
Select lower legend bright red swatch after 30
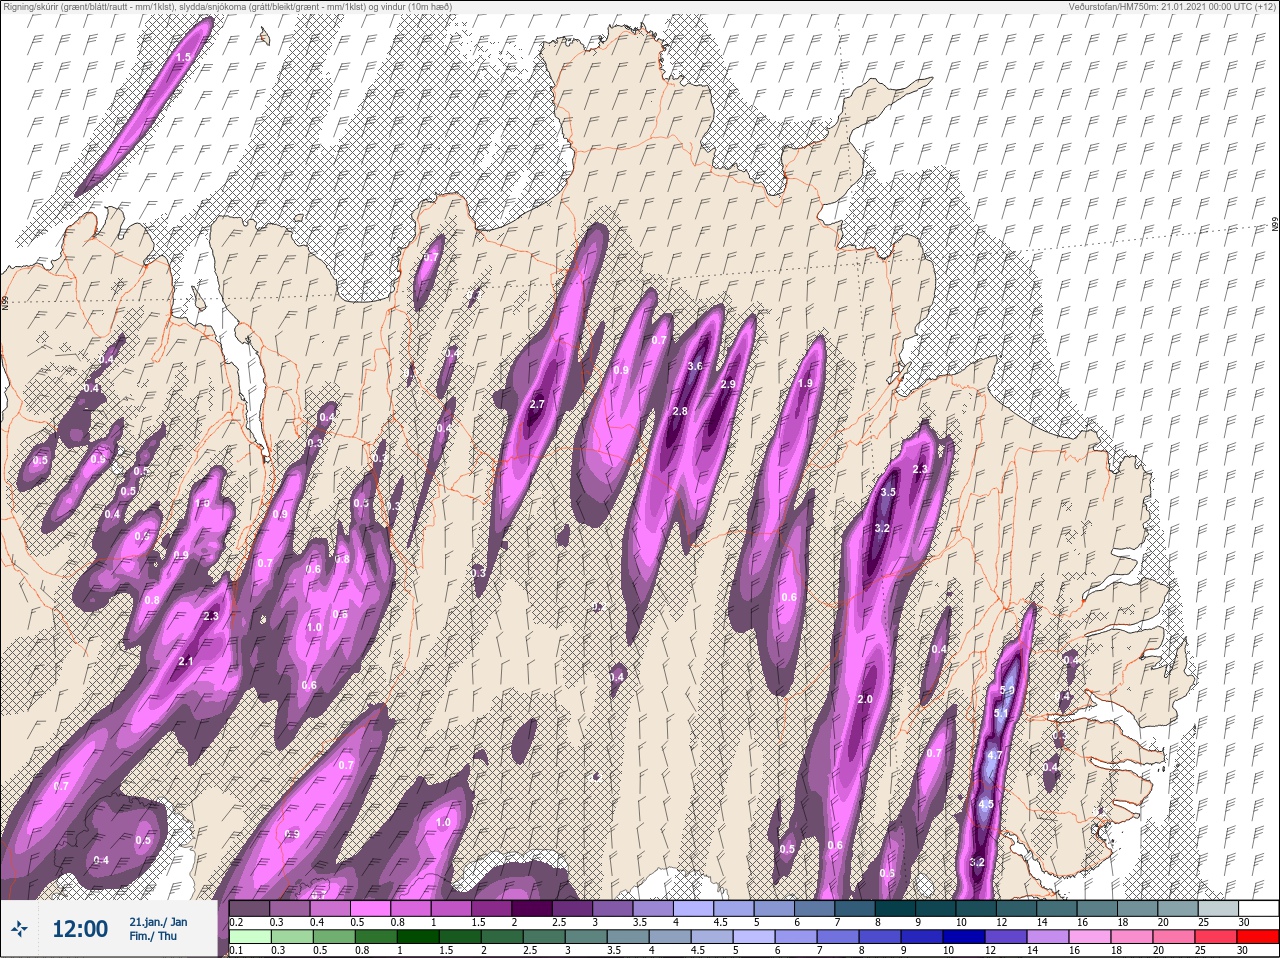[1257, 937]
